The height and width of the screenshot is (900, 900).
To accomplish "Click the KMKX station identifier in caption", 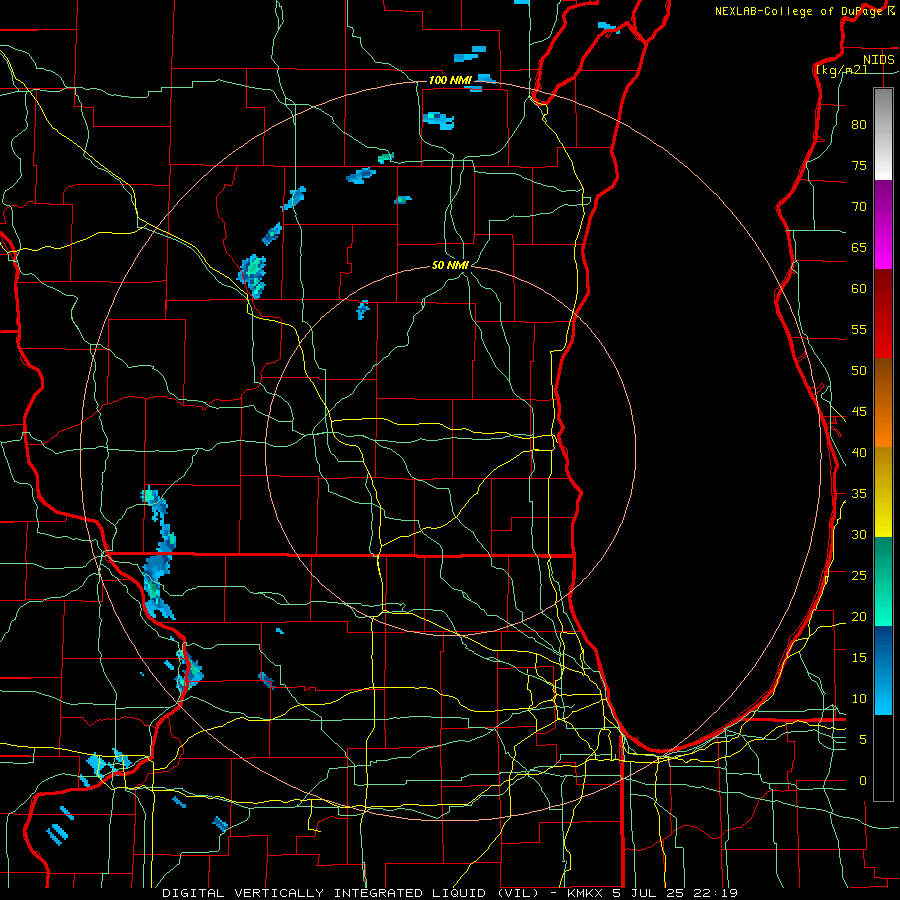I will (x=586, y=893).
